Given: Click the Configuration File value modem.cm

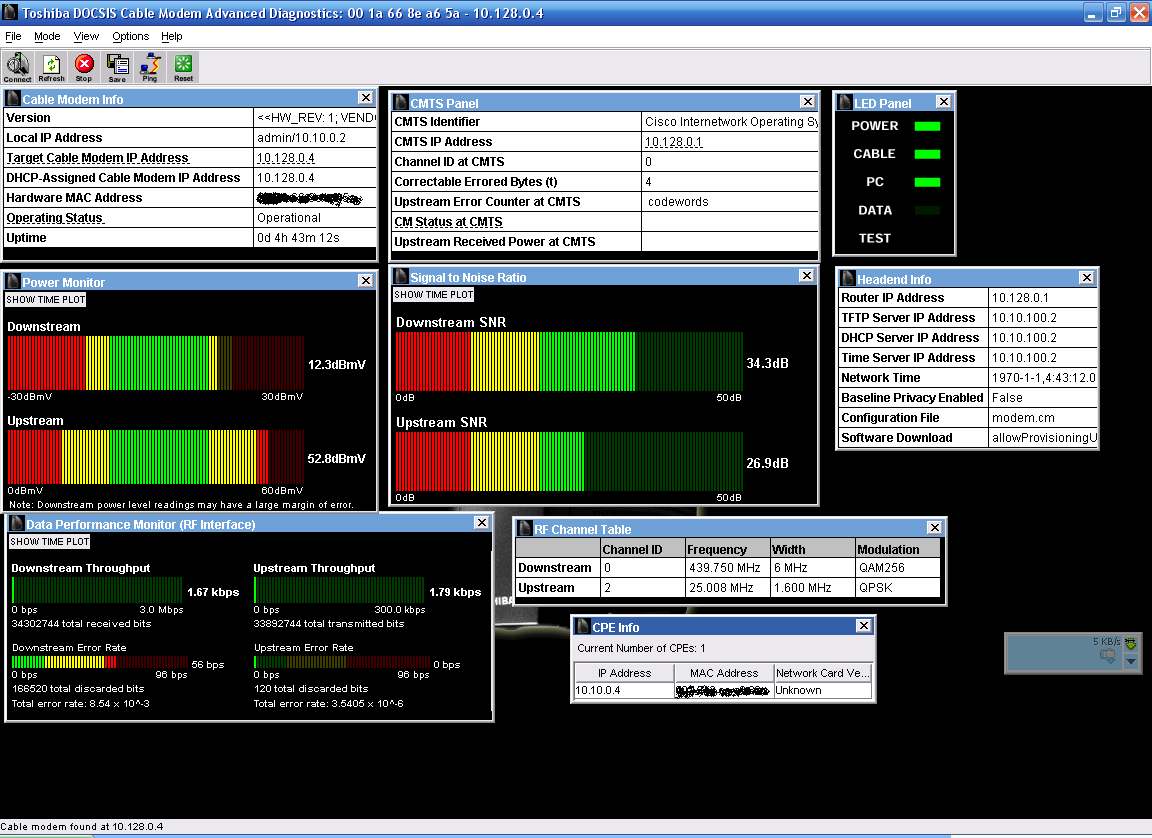Looking at the screenshot, I should pyautogui.click(x=1023, y=418).
